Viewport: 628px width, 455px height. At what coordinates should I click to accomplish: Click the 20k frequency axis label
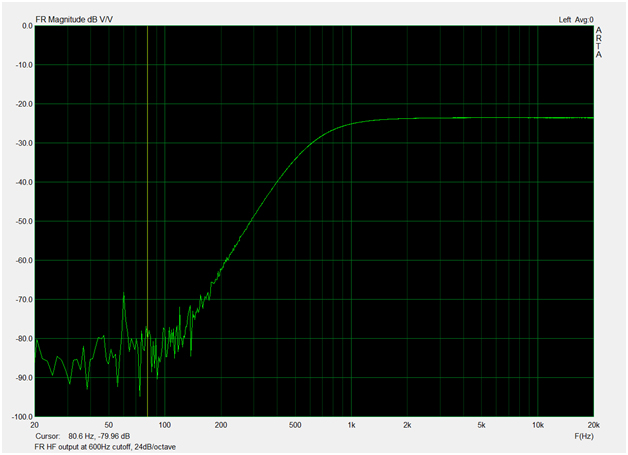593,425
